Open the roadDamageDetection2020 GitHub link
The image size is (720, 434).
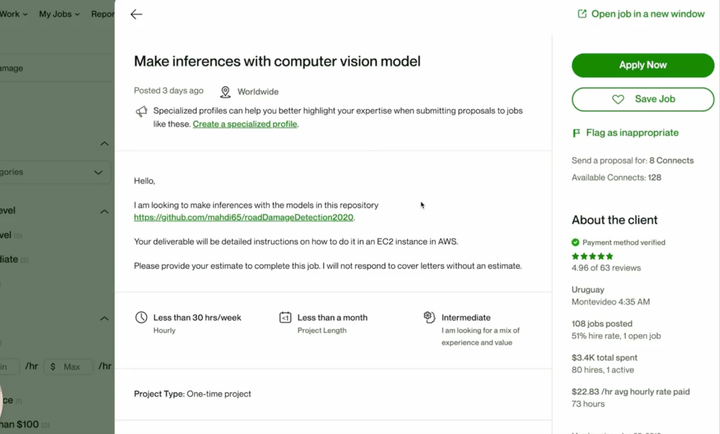tap(243, 217)
